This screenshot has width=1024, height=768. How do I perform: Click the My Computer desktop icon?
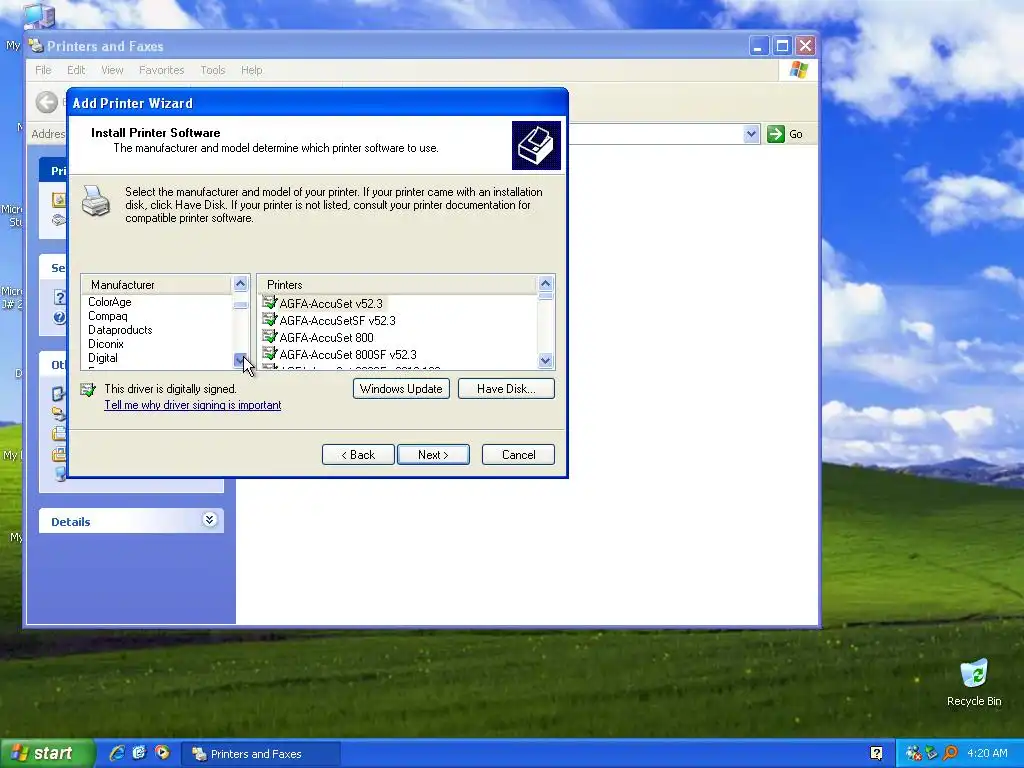[x=39, y=16]
